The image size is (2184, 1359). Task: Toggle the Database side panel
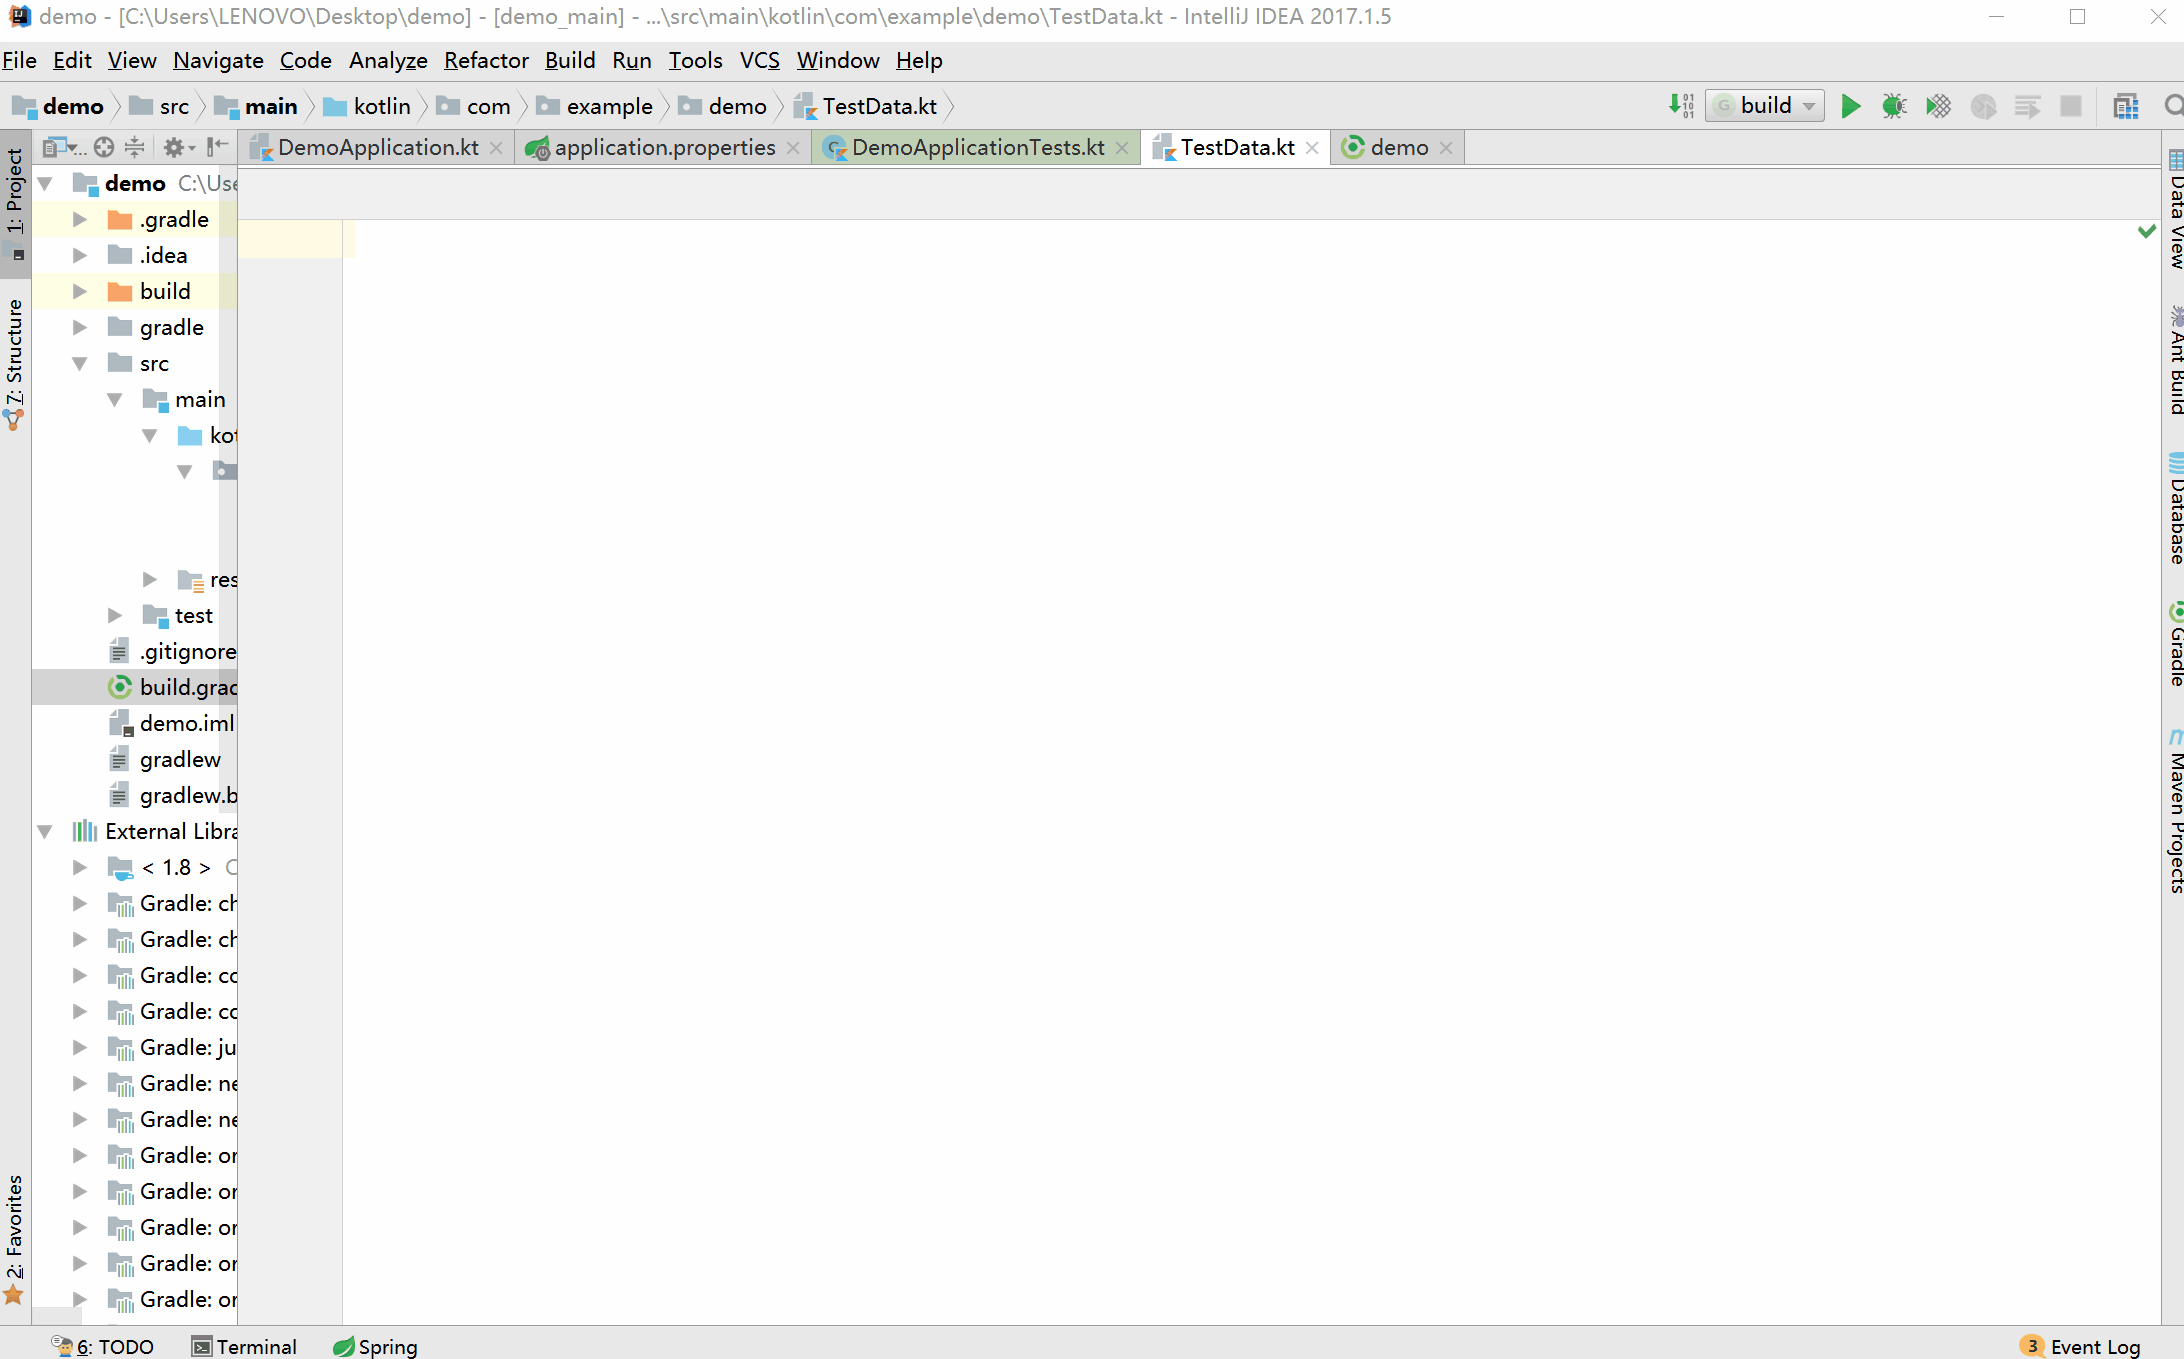[x=2175, y=510]
